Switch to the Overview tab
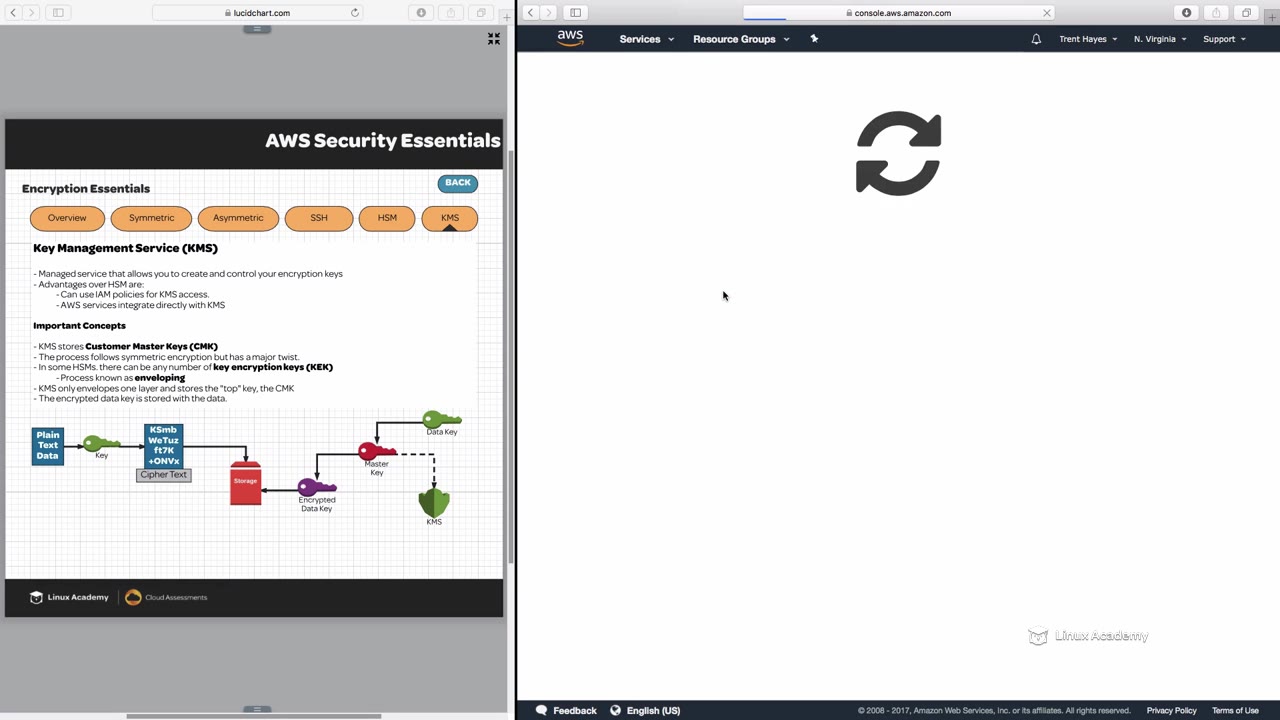1280x720 pixels. coord(67,218)
